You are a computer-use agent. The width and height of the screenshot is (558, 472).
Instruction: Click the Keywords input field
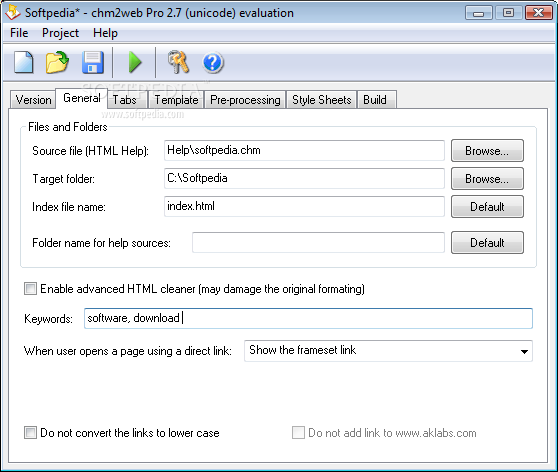[308, 318]
